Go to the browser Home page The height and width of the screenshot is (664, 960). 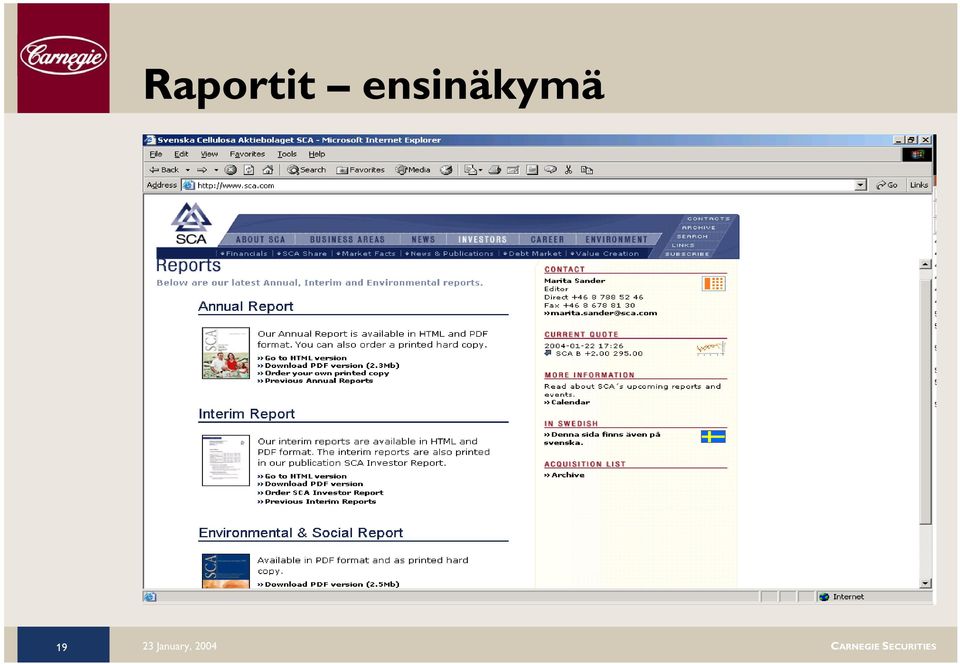[268, 170]
